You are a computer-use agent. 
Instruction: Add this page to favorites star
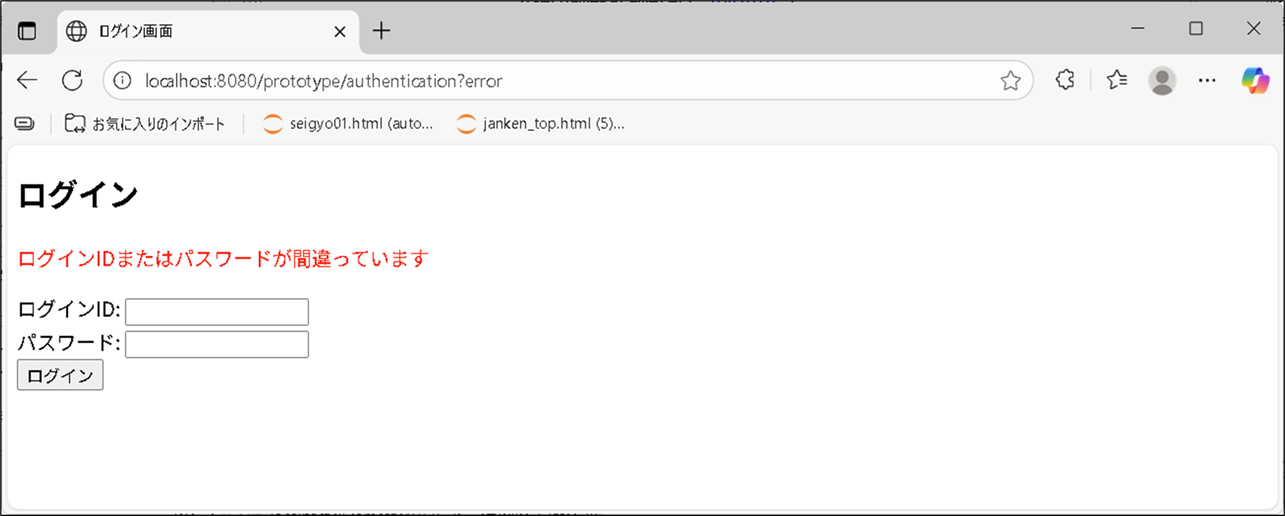point(1011,80)
